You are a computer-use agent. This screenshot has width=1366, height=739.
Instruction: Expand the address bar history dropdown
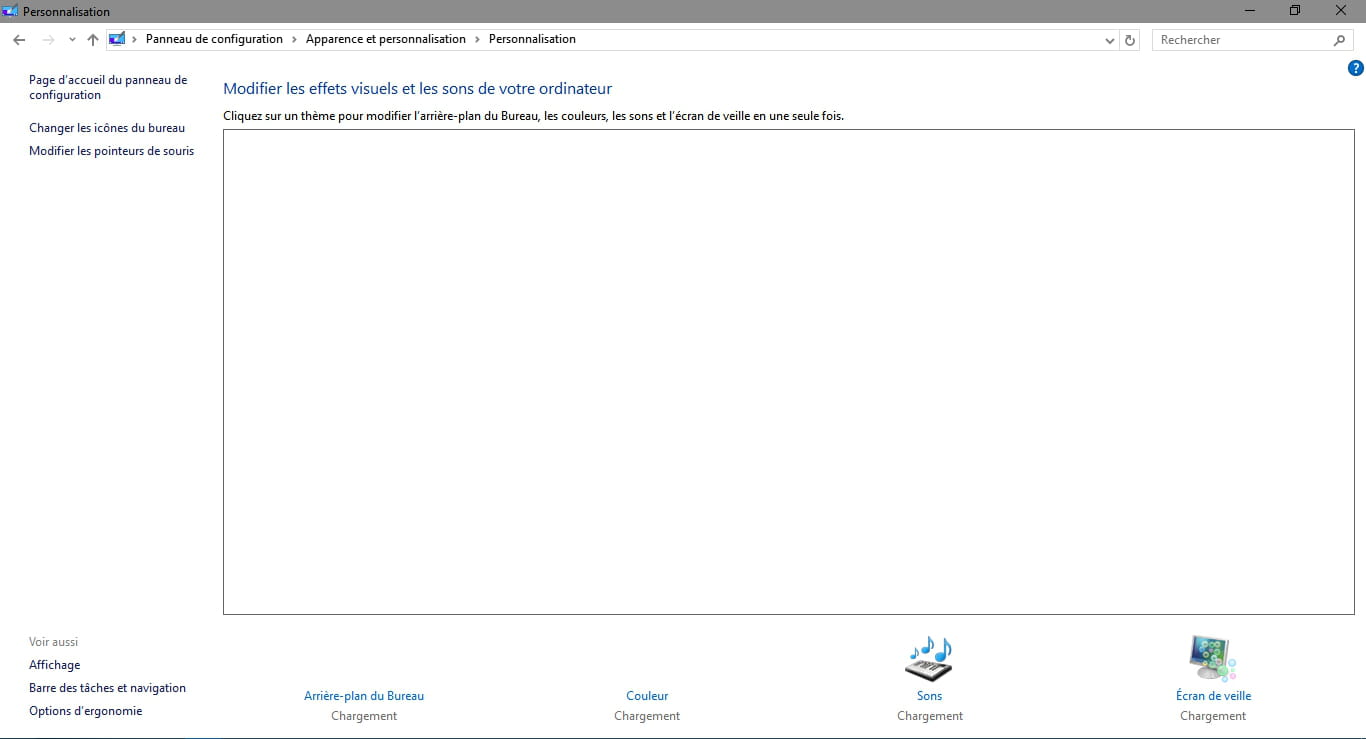click(1110, 40)
